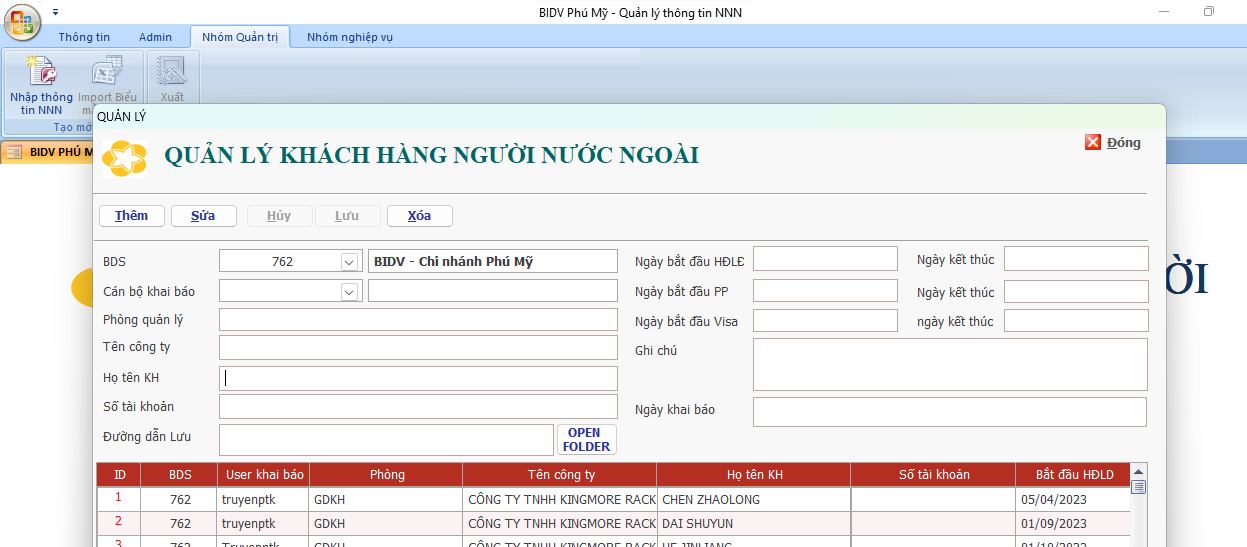Image resolution: width=1247 pixels, height=547 pixels.
Task: Click the date cell 05/04/2023
Action: tap(1073, 499)
